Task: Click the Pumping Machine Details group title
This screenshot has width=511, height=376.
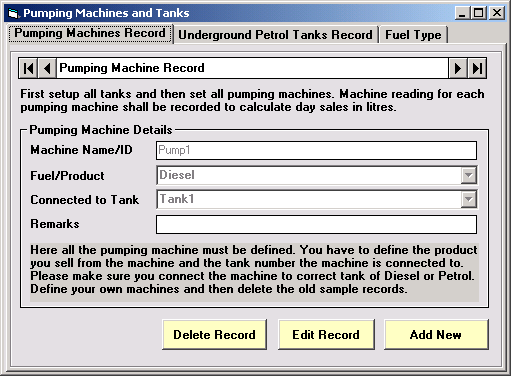Action: coord(101,130)
